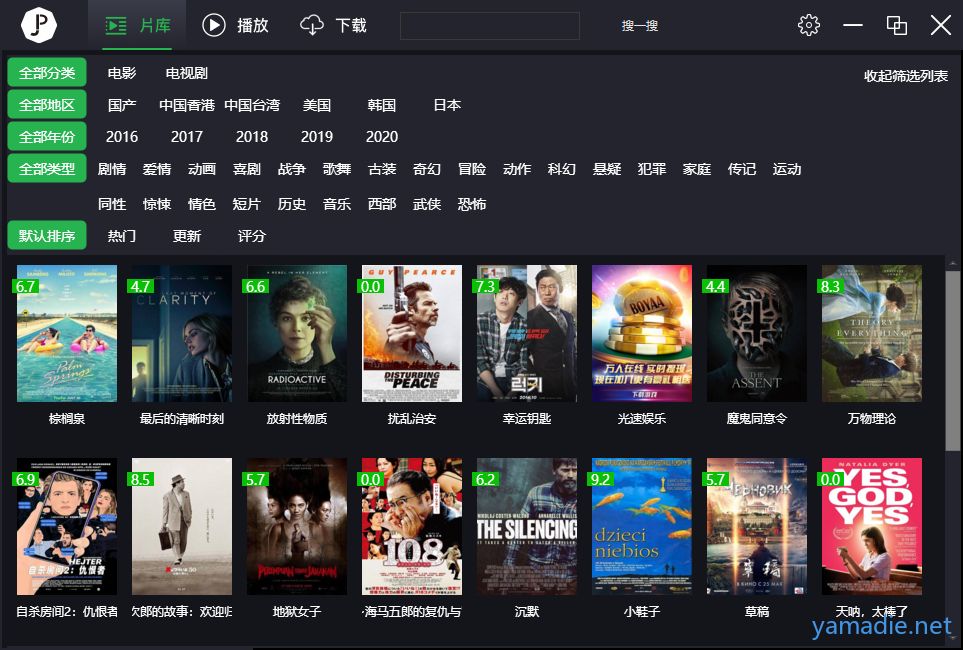The width and height of the screenshot is (963, 650).
Task: Open the 万物理论 poster
Action: coord(871,334)
